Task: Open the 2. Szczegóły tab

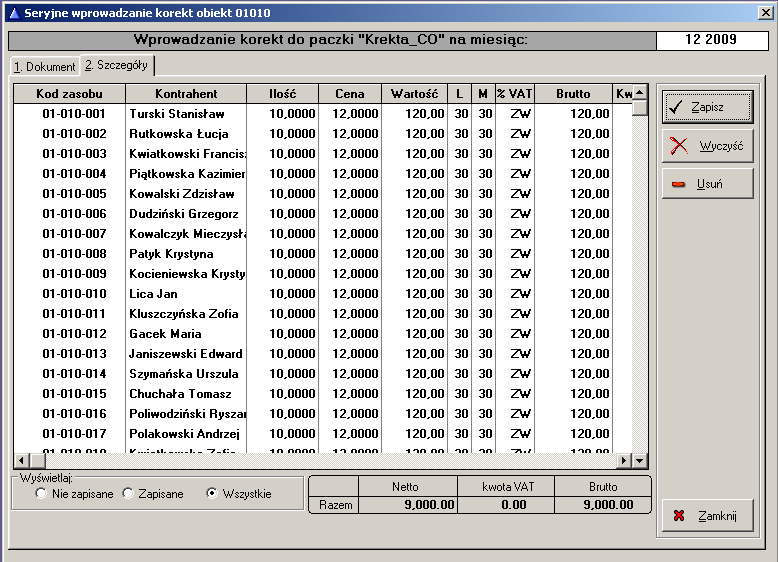Action: tap(117, 65)
